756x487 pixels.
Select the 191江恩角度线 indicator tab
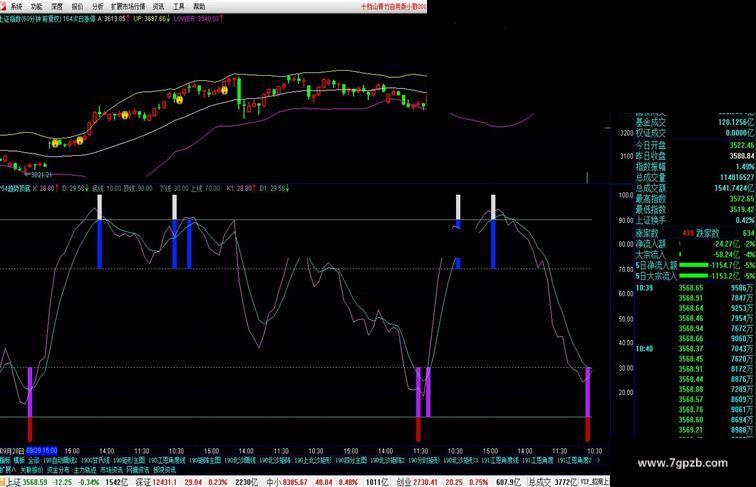click(x=500, y=460)
